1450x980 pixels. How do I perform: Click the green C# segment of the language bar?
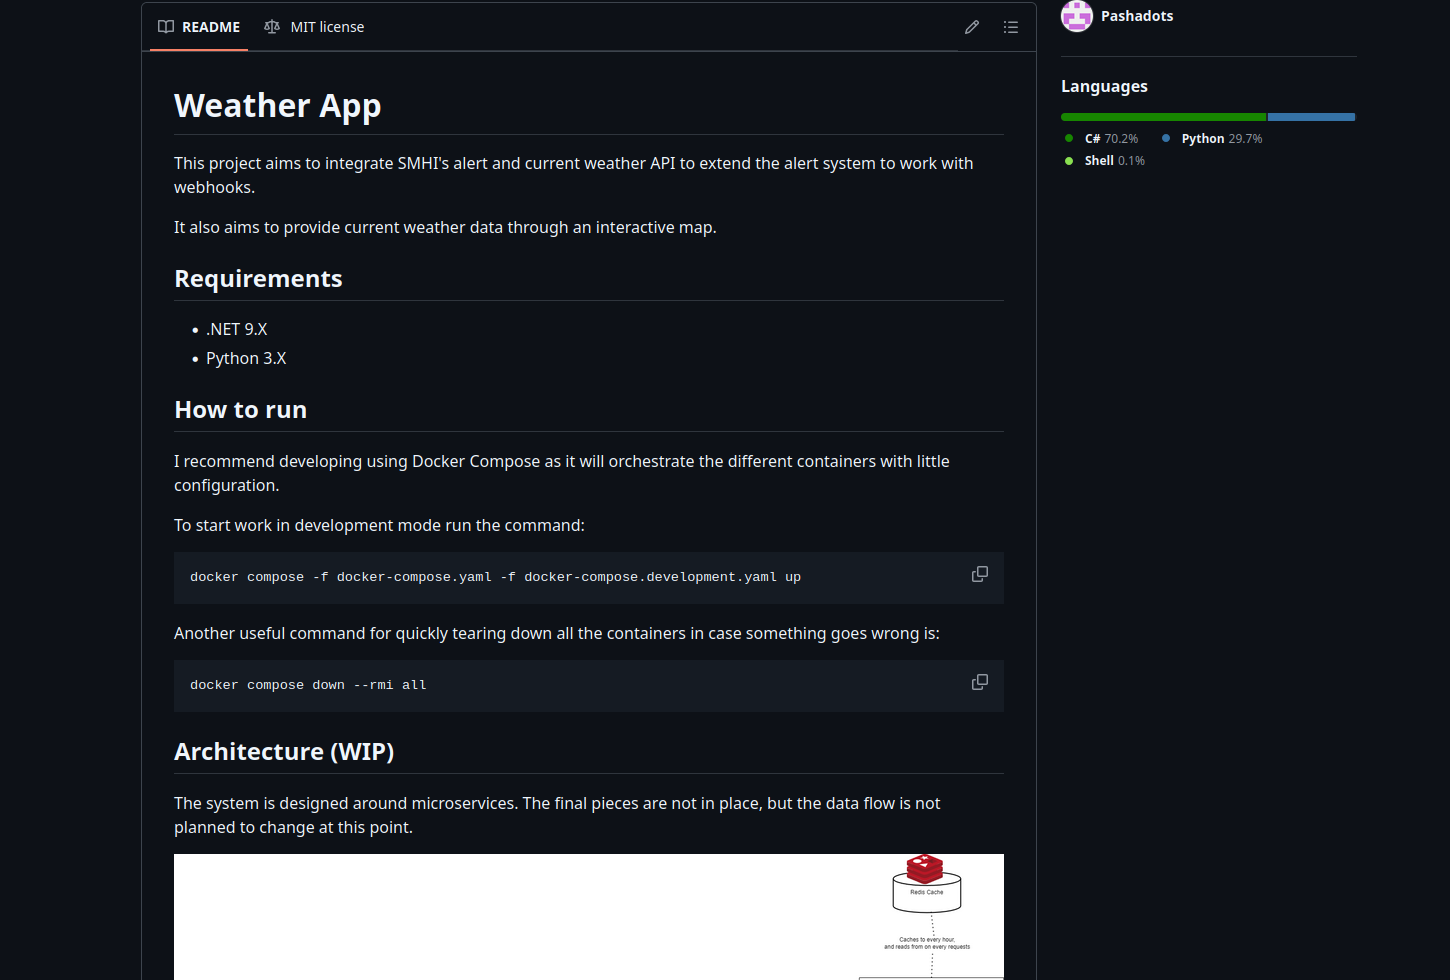coord(1163,117)
